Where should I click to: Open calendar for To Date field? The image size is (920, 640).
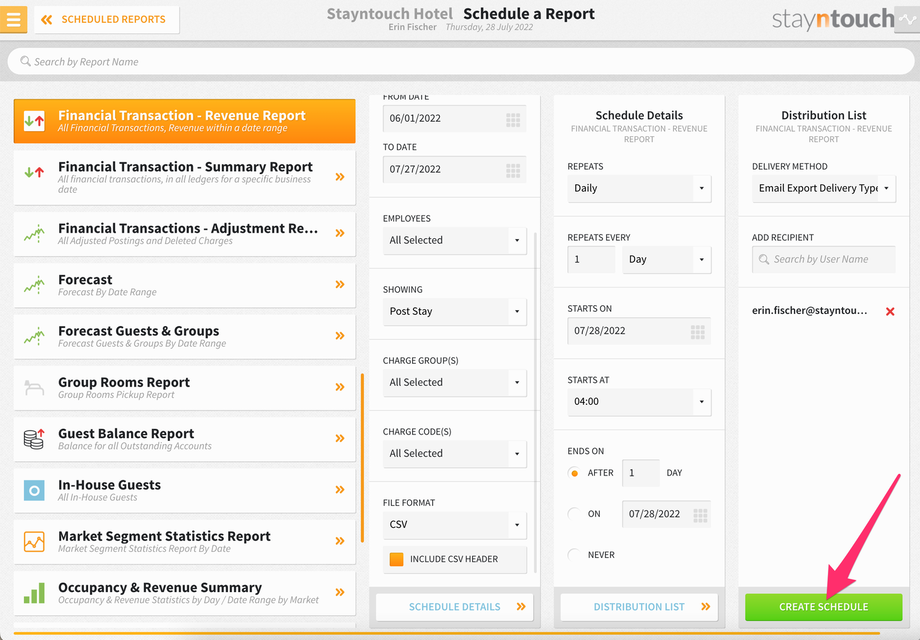click(x=513, y=171)
